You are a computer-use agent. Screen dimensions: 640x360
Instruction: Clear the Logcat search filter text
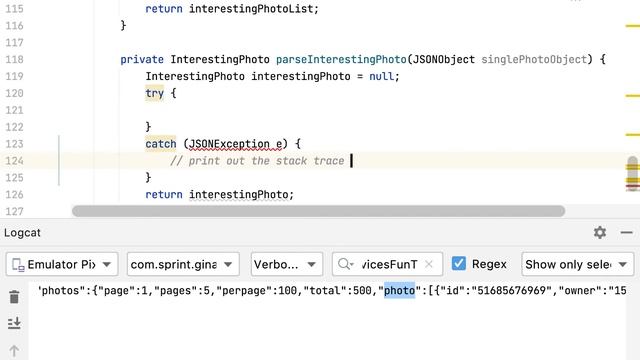429,264
